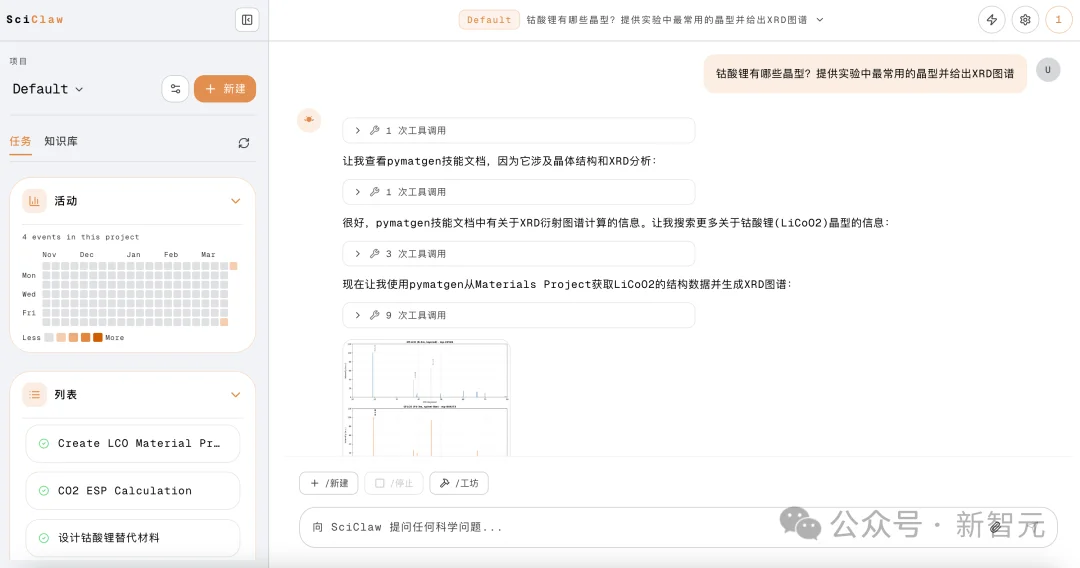
Task: Open Create LCO Material task
Action: [x=132, y=443]
